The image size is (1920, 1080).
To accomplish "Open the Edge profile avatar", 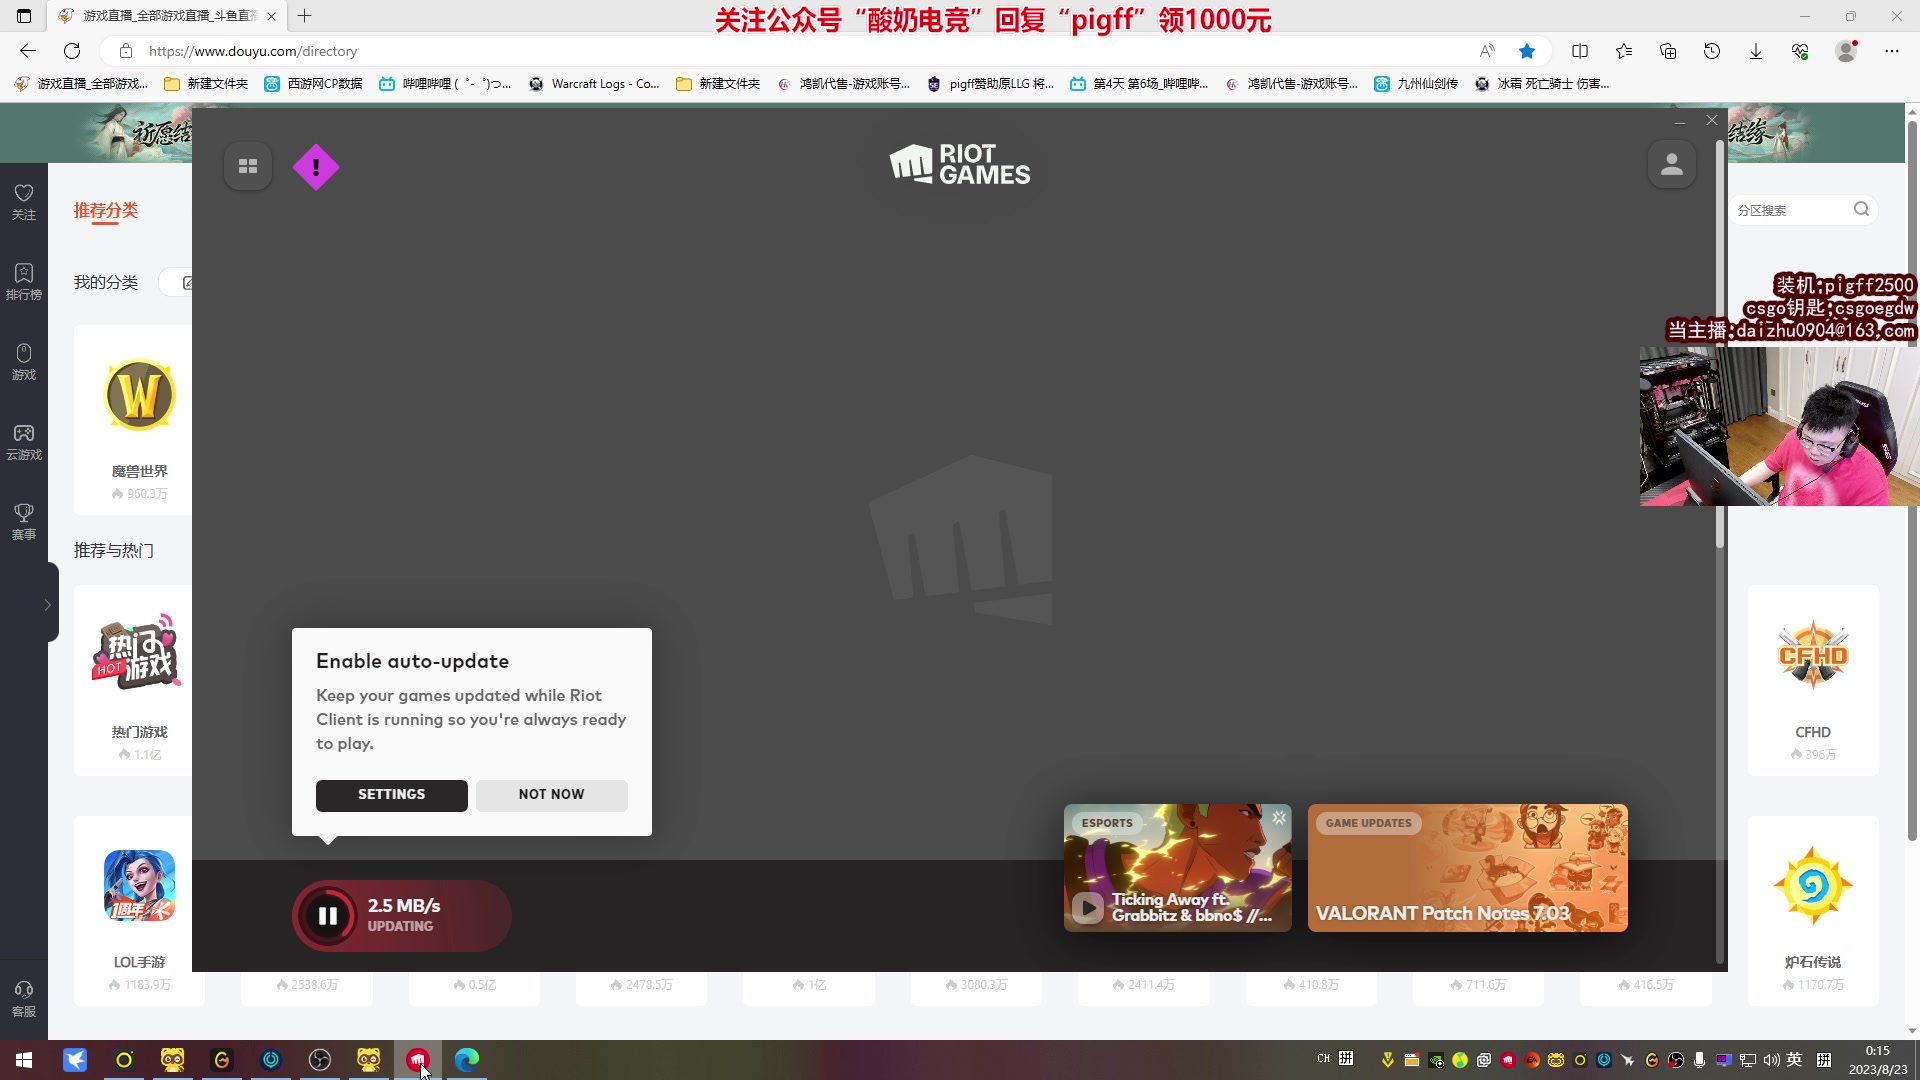I will [x=1846, y=51].
